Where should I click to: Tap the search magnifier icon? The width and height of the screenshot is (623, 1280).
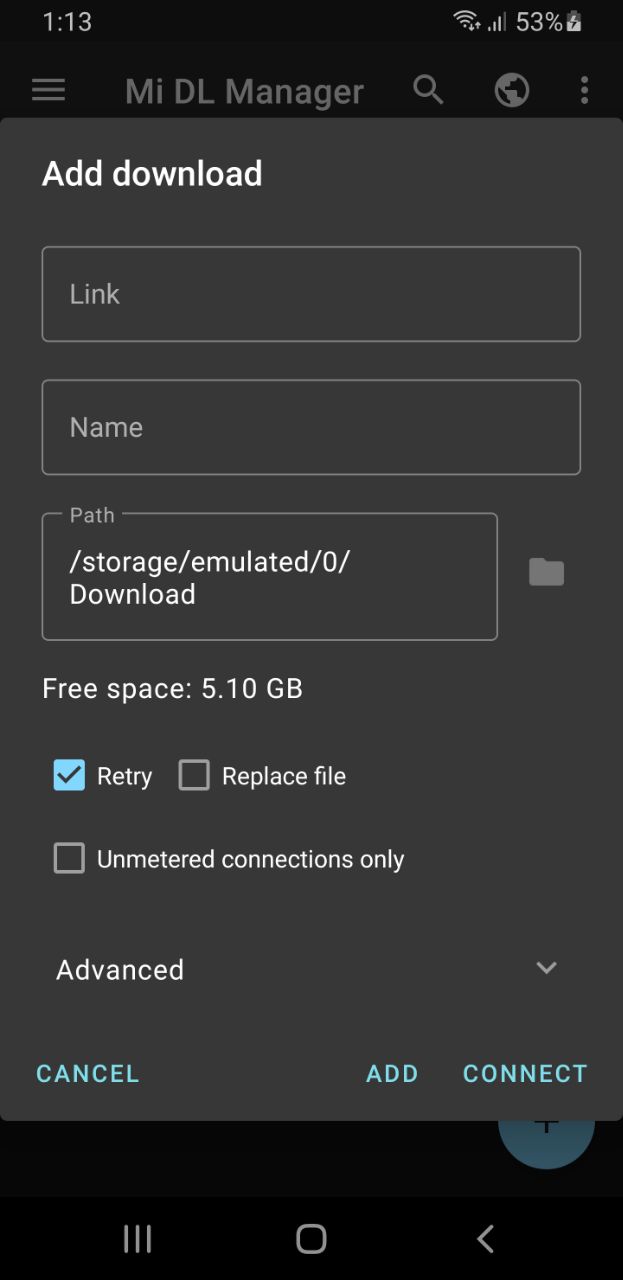(428, 90)
